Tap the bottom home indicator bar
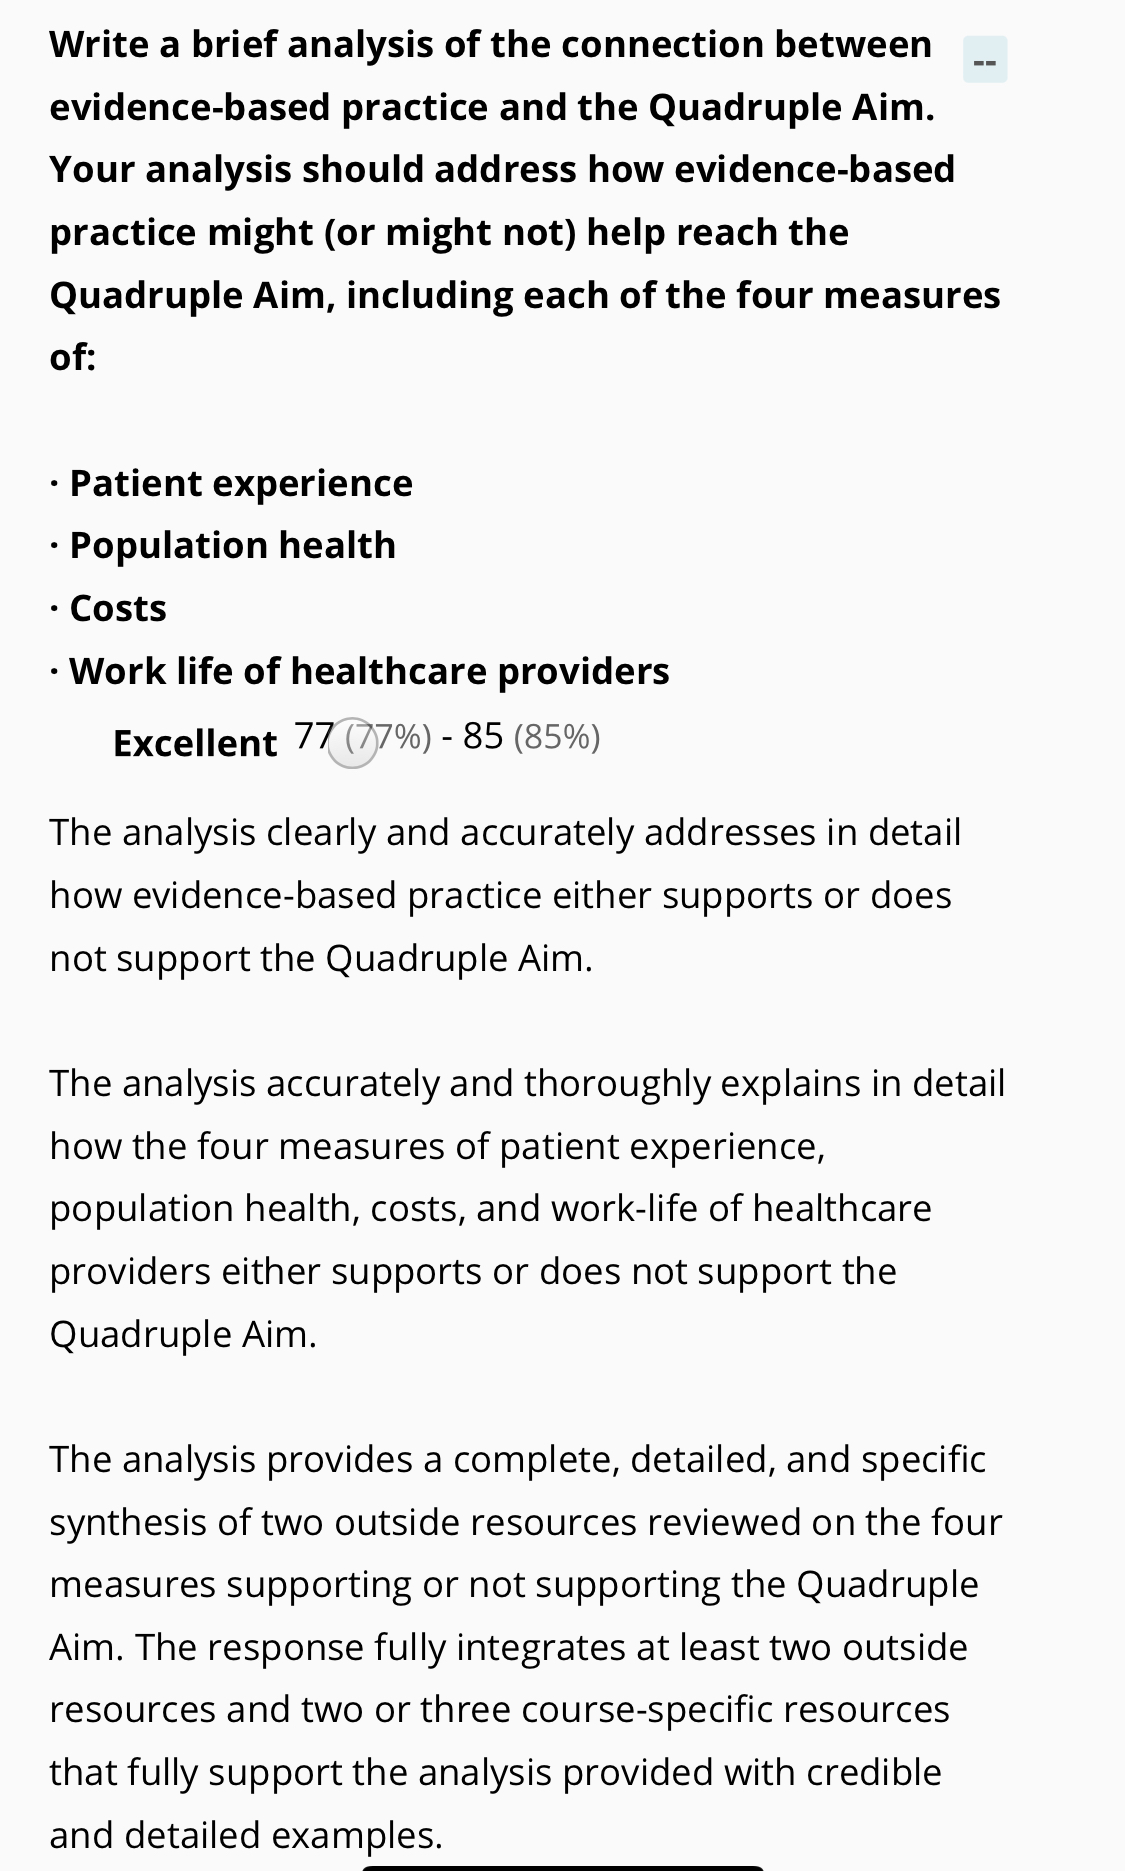This screenshot has width=1125, height=1871. (x=562, y=1866)
